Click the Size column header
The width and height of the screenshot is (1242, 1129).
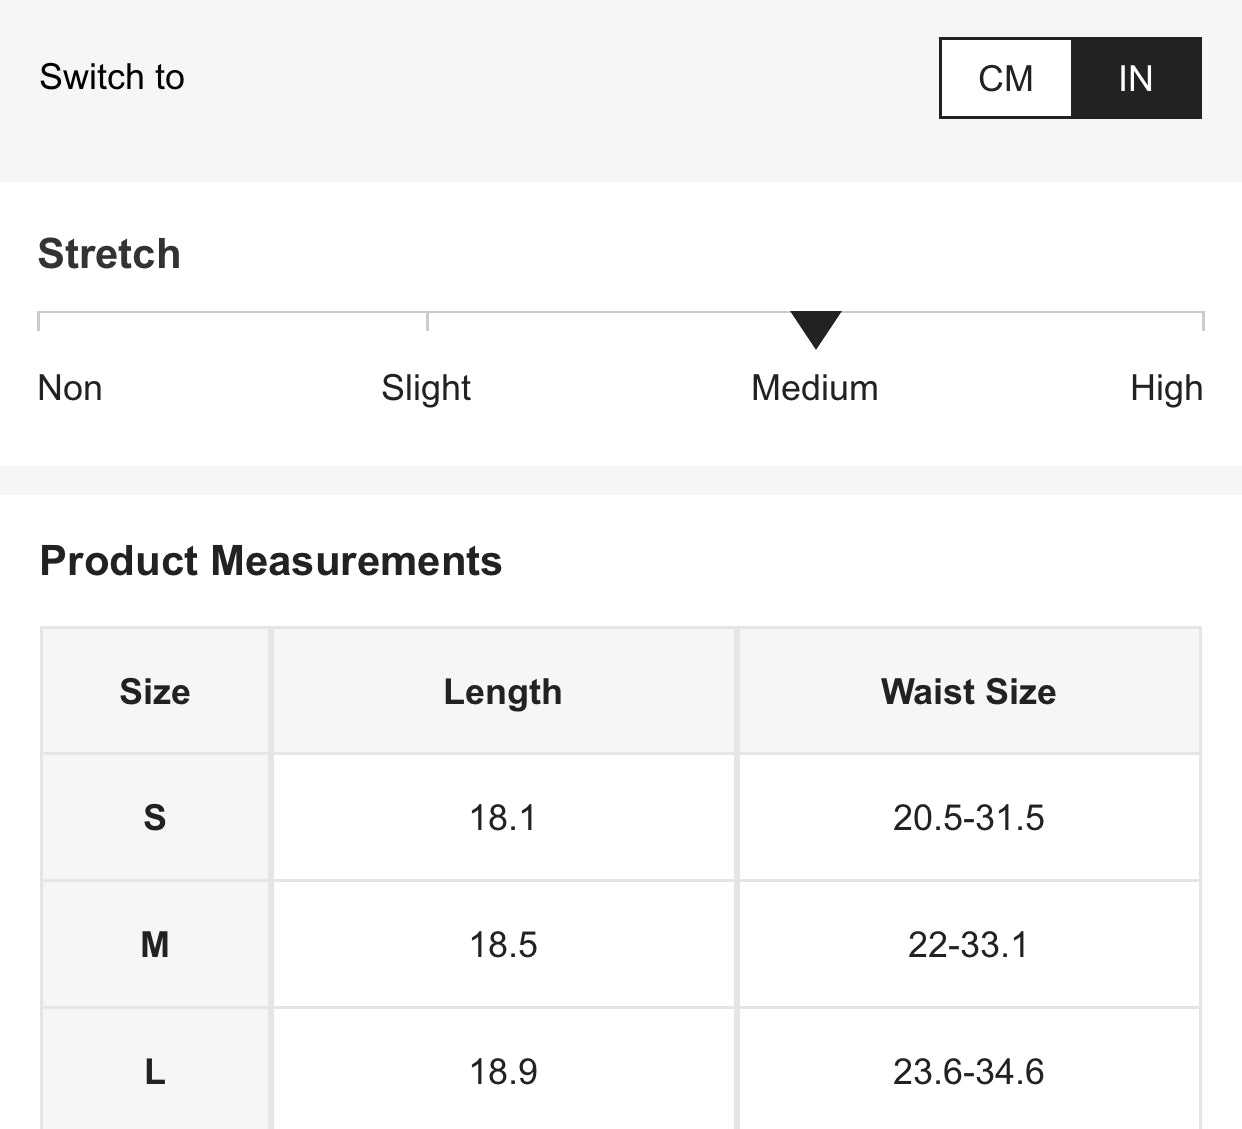point(155,692)
